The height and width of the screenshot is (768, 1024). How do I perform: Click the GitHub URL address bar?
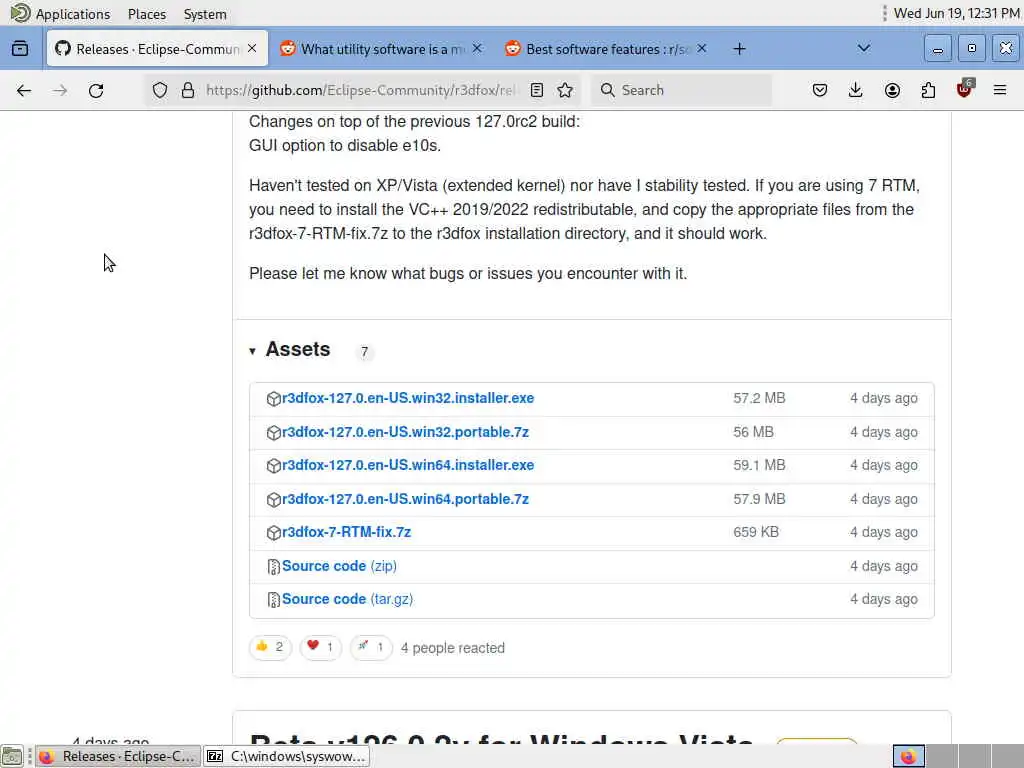[360, 90]
